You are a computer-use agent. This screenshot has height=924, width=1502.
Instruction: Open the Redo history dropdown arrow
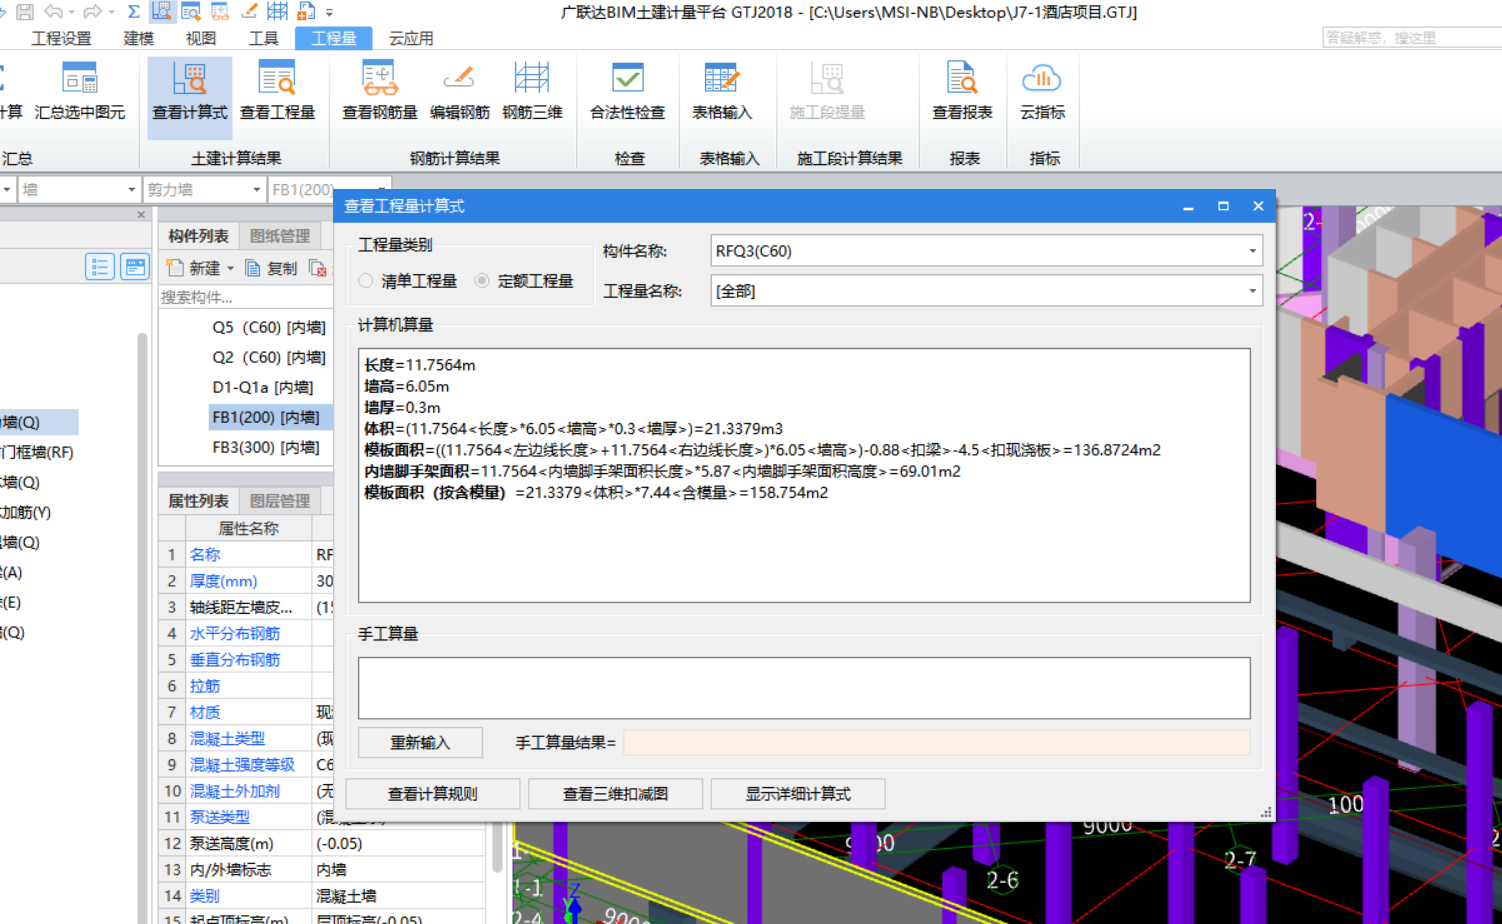tap(110, 13)
